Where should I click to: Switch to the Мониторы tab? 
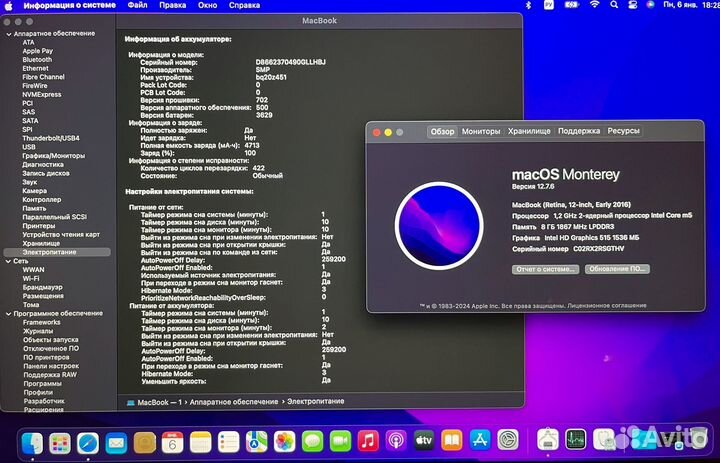(481, 131)
